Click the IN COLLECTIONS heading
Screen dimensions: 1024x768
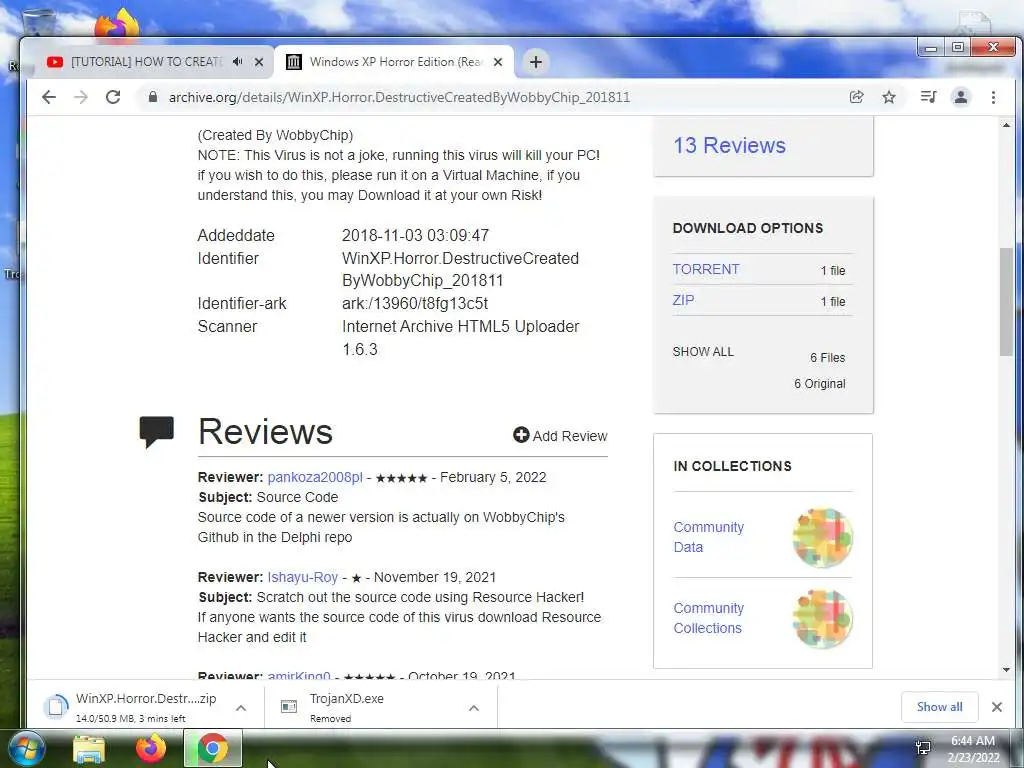[x=732, y=466]
